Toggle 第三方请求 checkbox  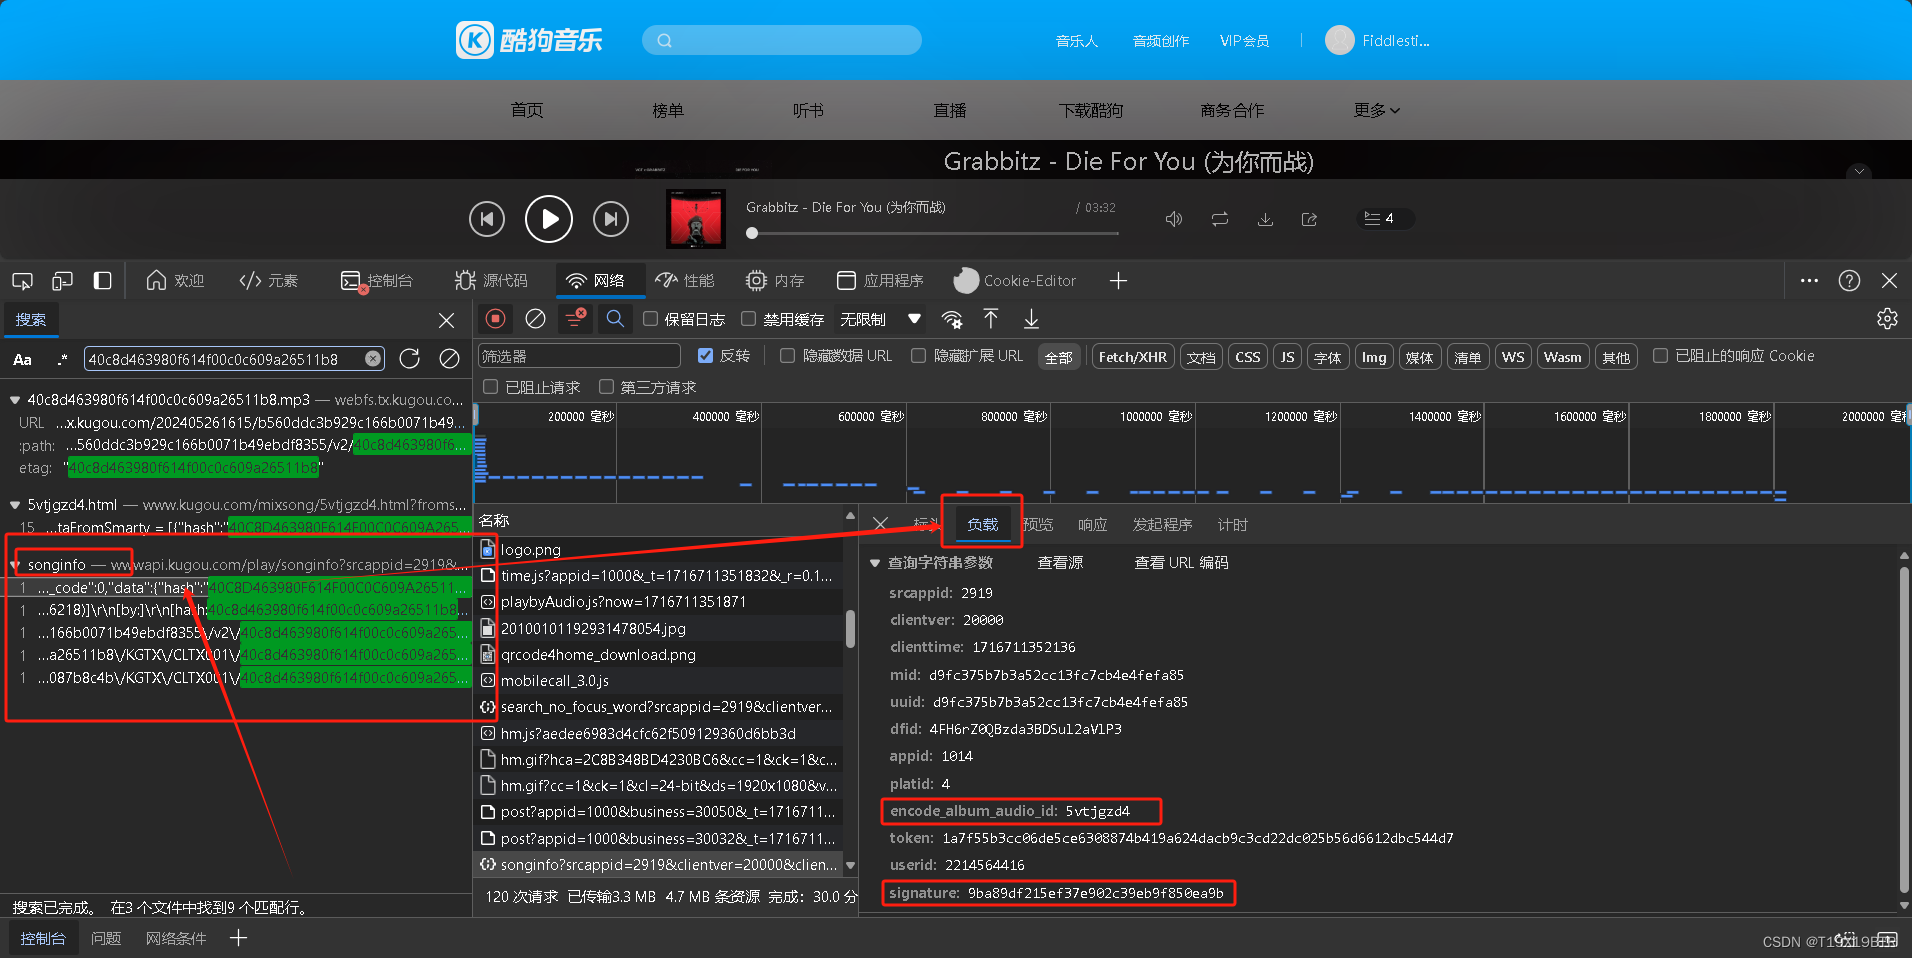(x=606, y=387)
